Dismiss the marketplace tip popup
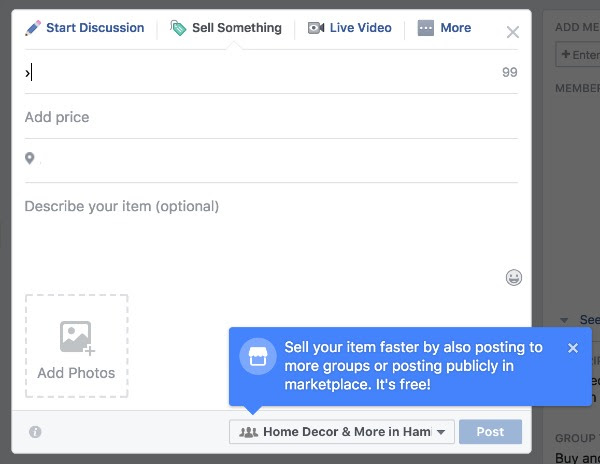The image size is (600, 464). (x=573, y=348)
